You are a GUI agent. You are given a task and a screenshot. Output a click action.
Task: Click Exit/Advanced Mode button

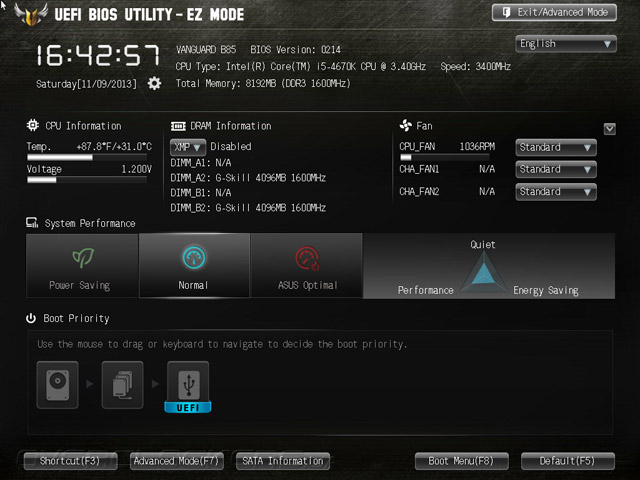pyautogui.click(x=554, y=13)
